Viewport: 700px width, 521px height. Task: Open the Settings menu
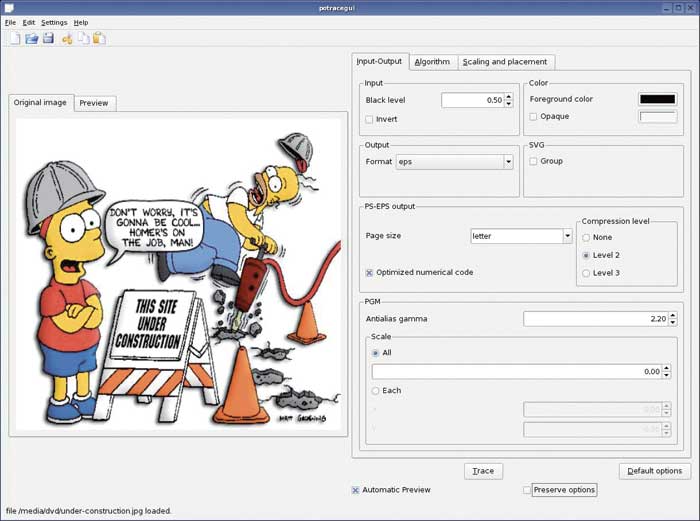click(54, 22)
